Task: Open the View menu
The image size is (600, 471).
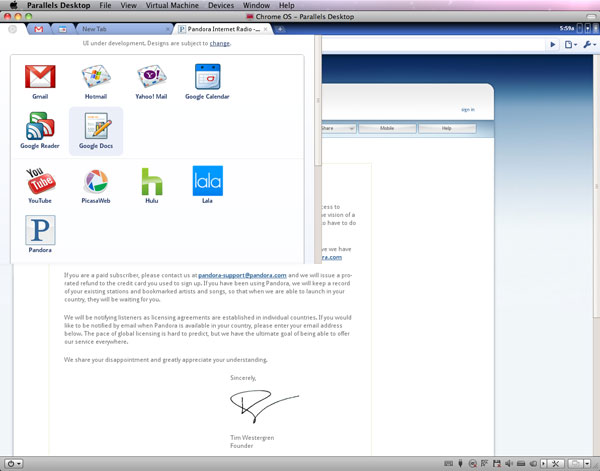Action: [x=129, y=5]
